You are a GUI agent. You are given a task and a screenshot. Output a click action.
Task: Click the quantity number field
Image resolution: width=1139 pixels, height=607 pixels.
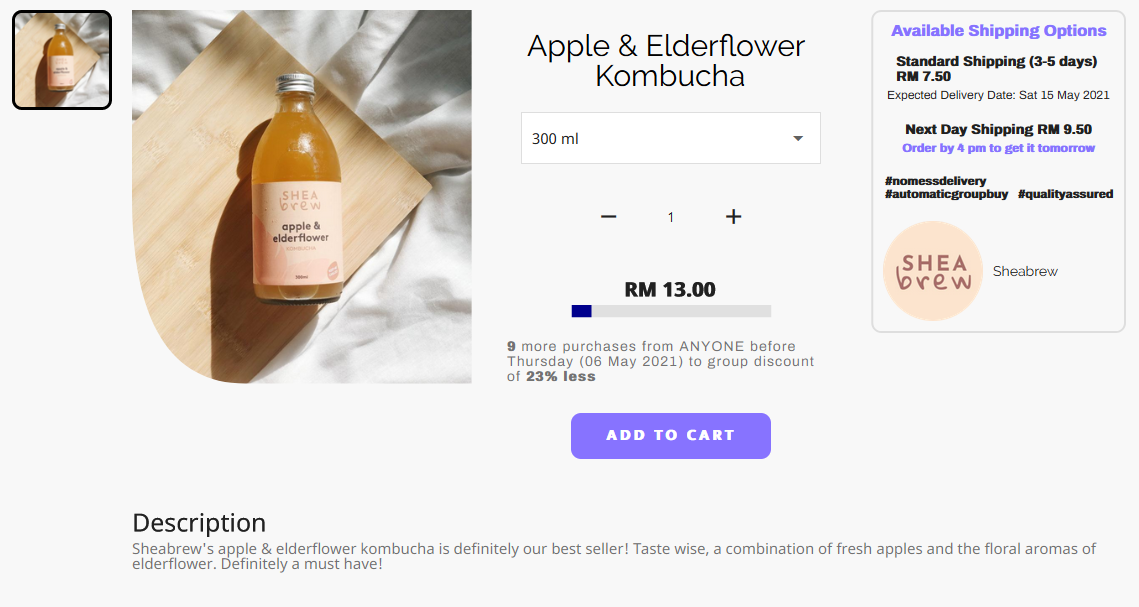[x=670, y=216]
